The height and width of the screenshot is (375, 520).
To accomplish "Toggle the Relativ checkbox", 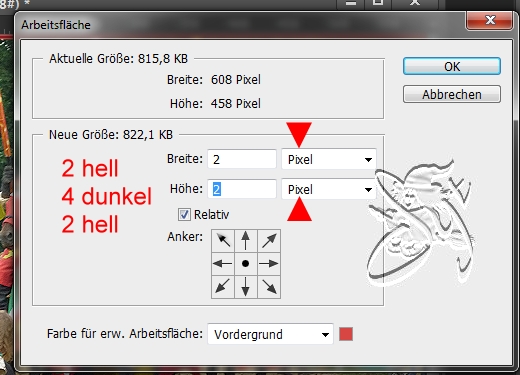I will pyautogui.click(x=184, y=214).
